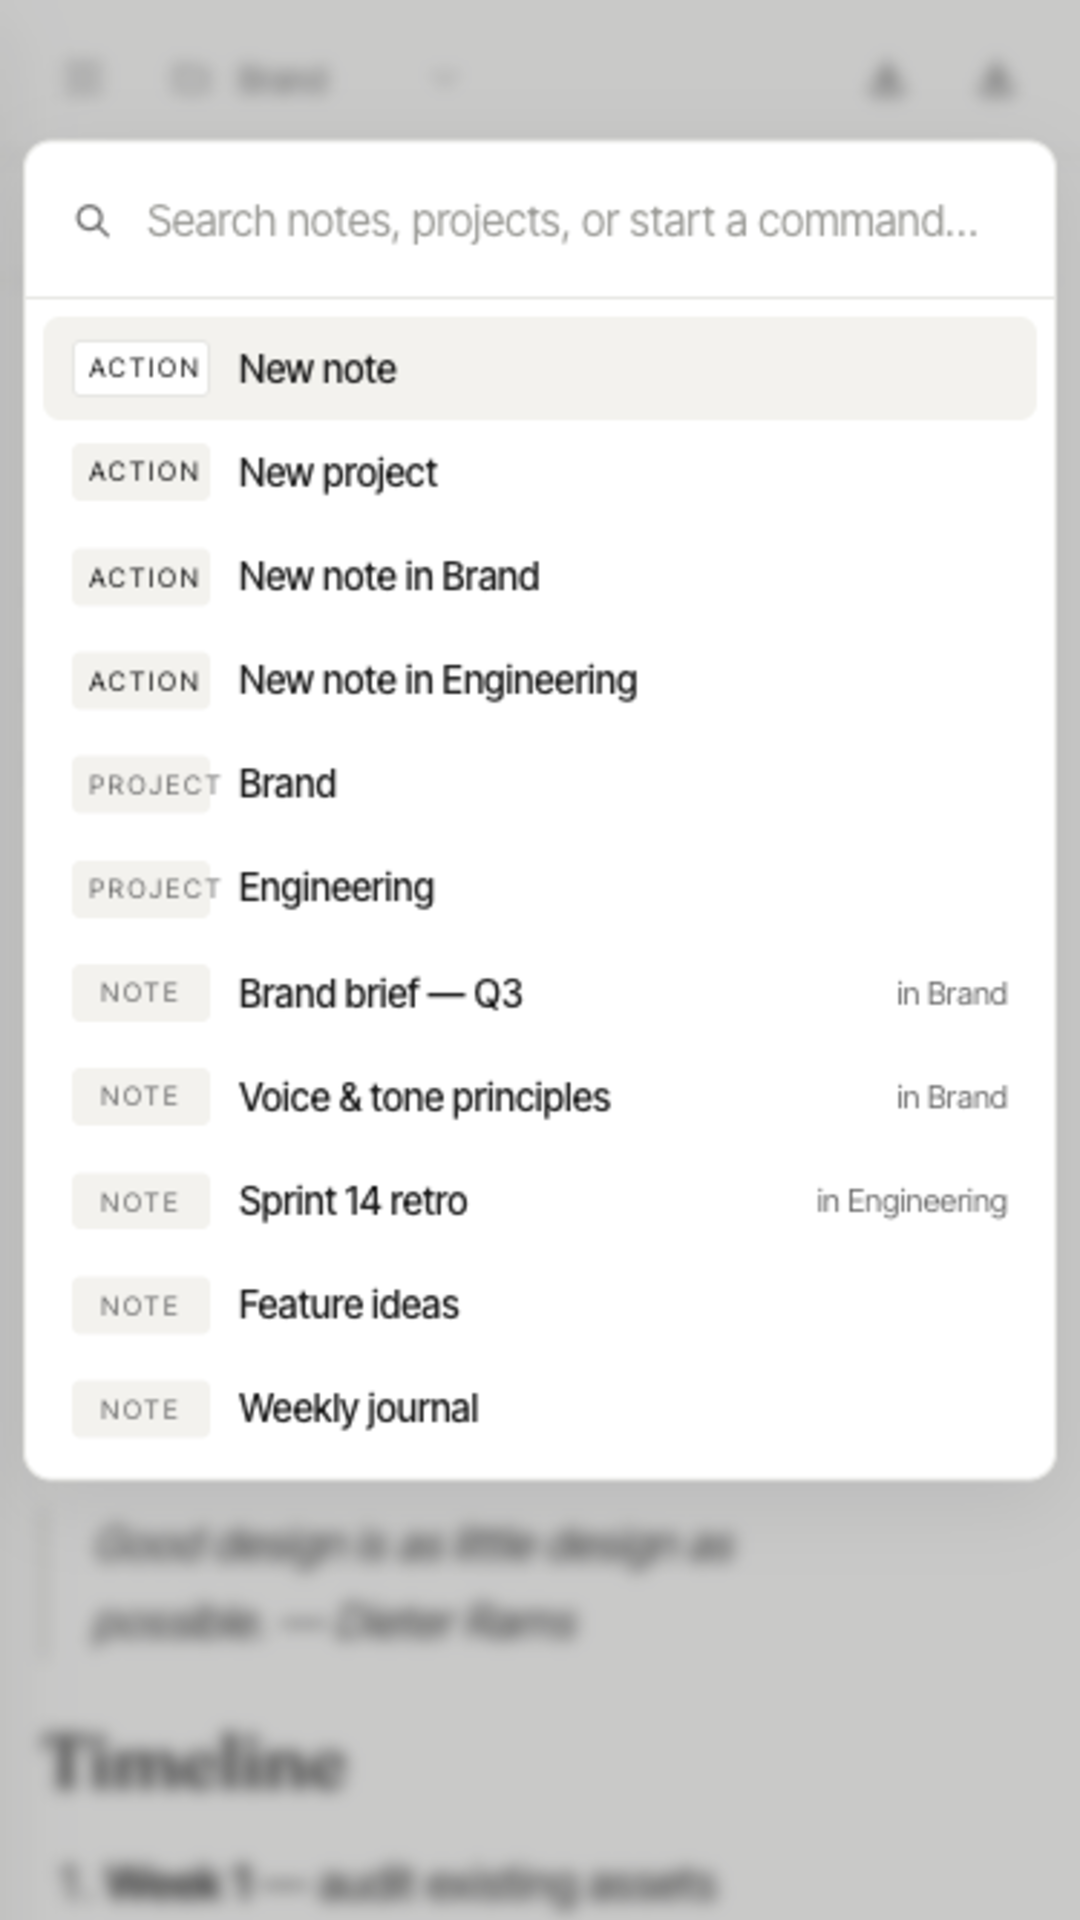Image resolution: width=1080 pixels, height=1920 pixels.
Task: Tap the first notification icon top-right
Action: (884, 82)
